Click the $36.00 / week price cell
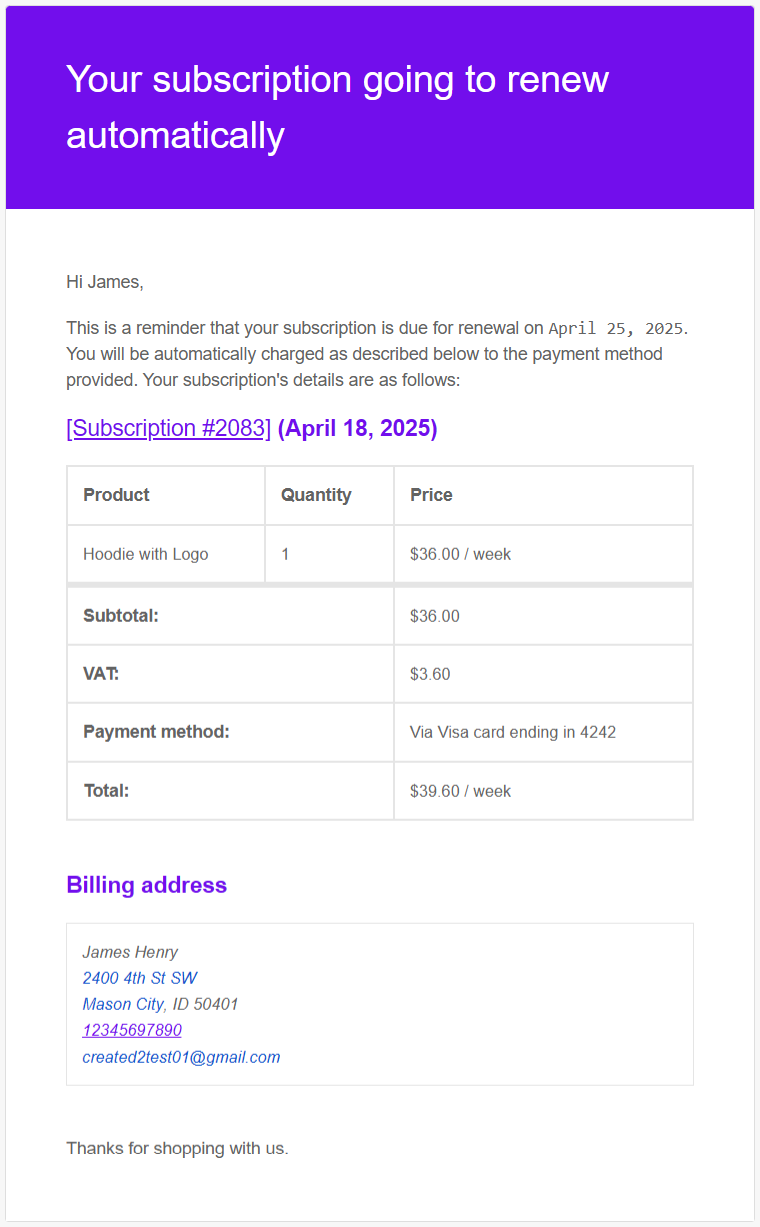The height and width of the screenshot is (1227, 760). tap(460, 554)
